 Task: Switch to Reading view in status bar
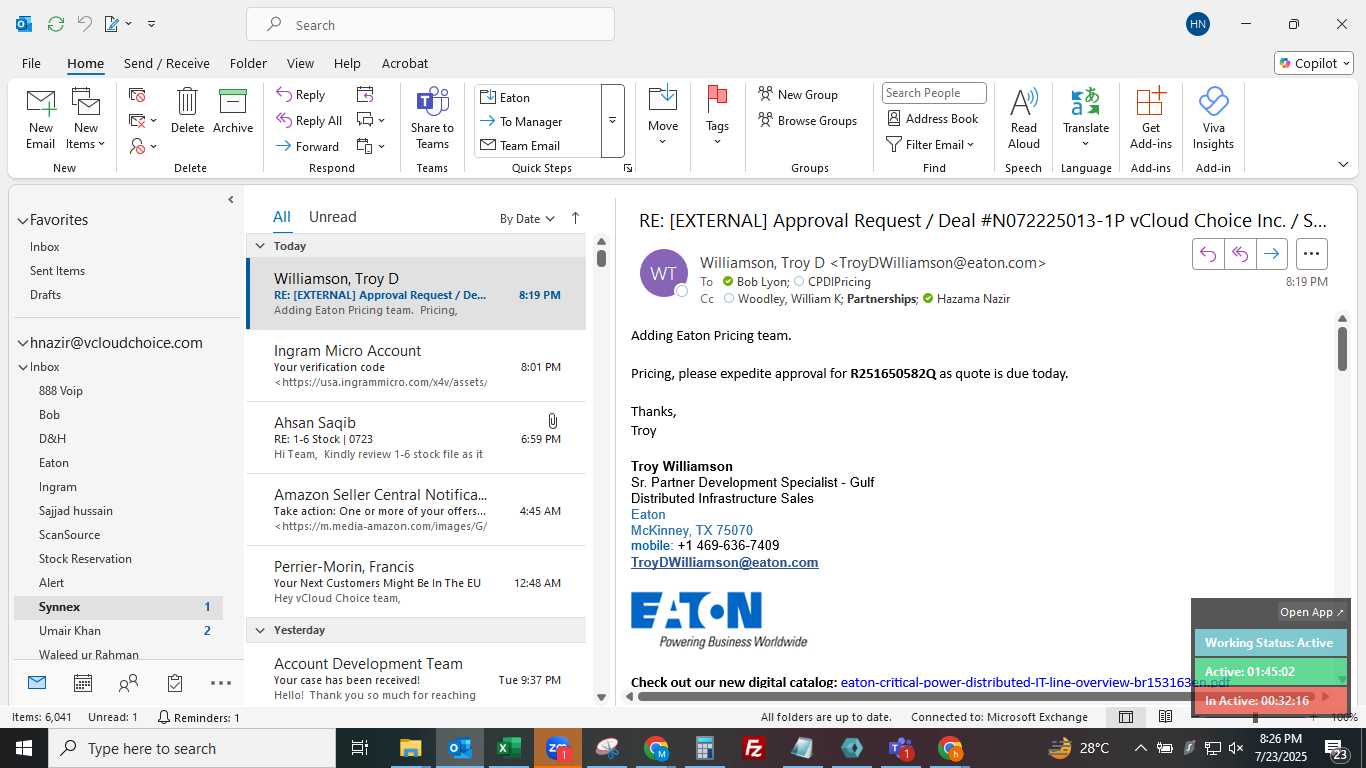1165,717
